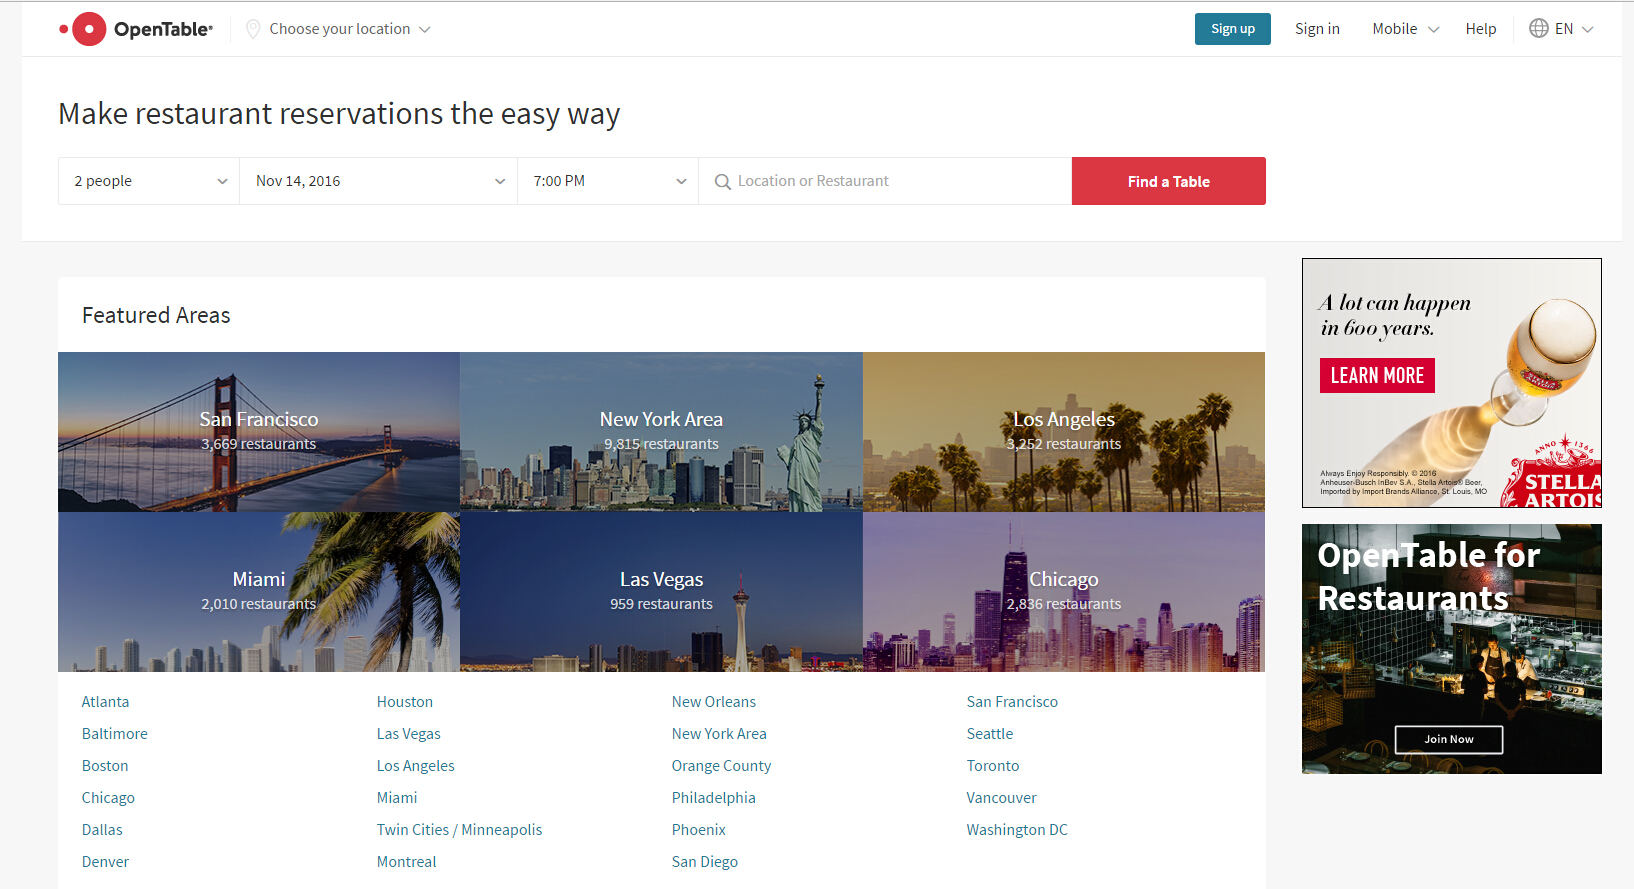This screenshot has width=1634, height=889.
Task: Select the Miami link in the city list
Action: (x=397, y=798)
